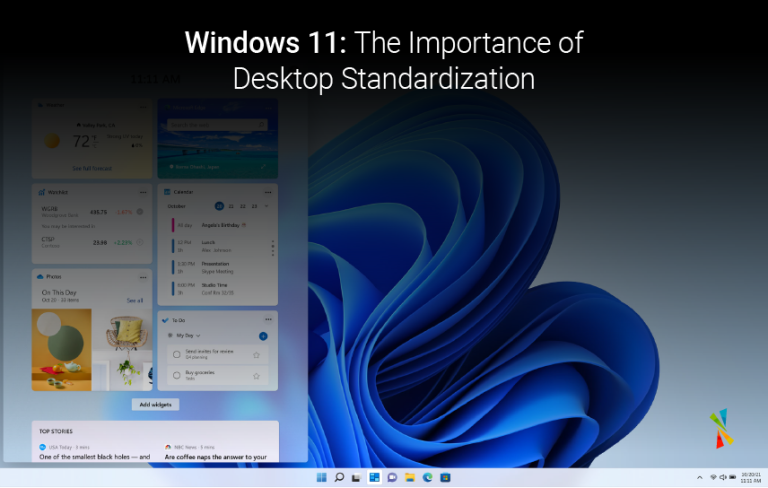Image resolution: width=768 pixels, height=488 pixels.
Task: Click the Watchlist widget title
Action: click(x=58, y=193)
